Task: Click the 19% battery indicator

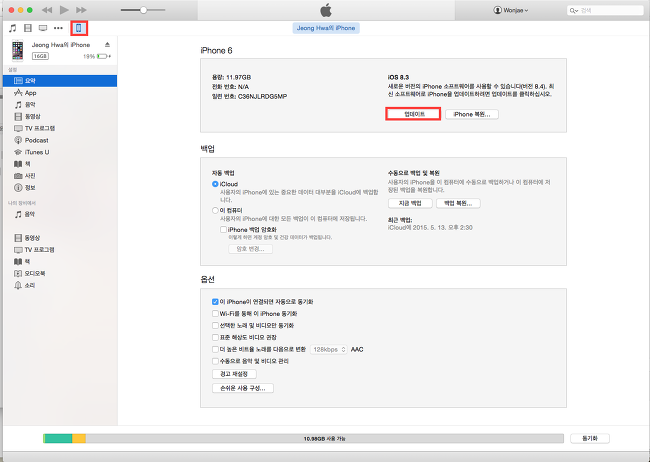Action: (97, 56)
